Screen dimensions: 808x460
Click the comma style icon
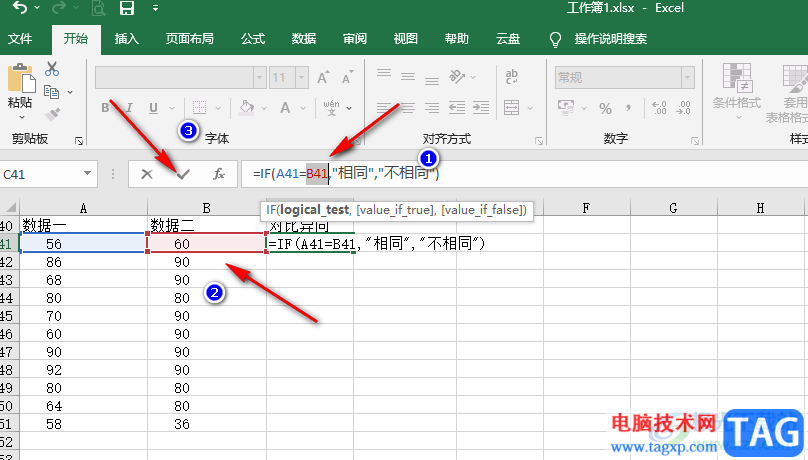click(x=628, y=108)
